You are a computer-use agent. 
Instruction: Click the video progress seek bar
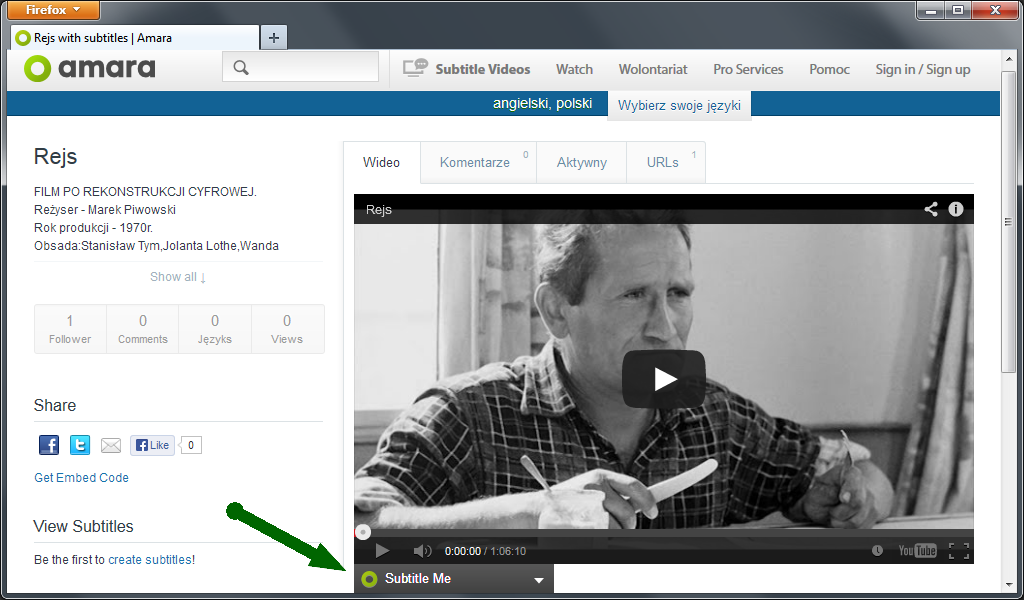pos(664,533)
